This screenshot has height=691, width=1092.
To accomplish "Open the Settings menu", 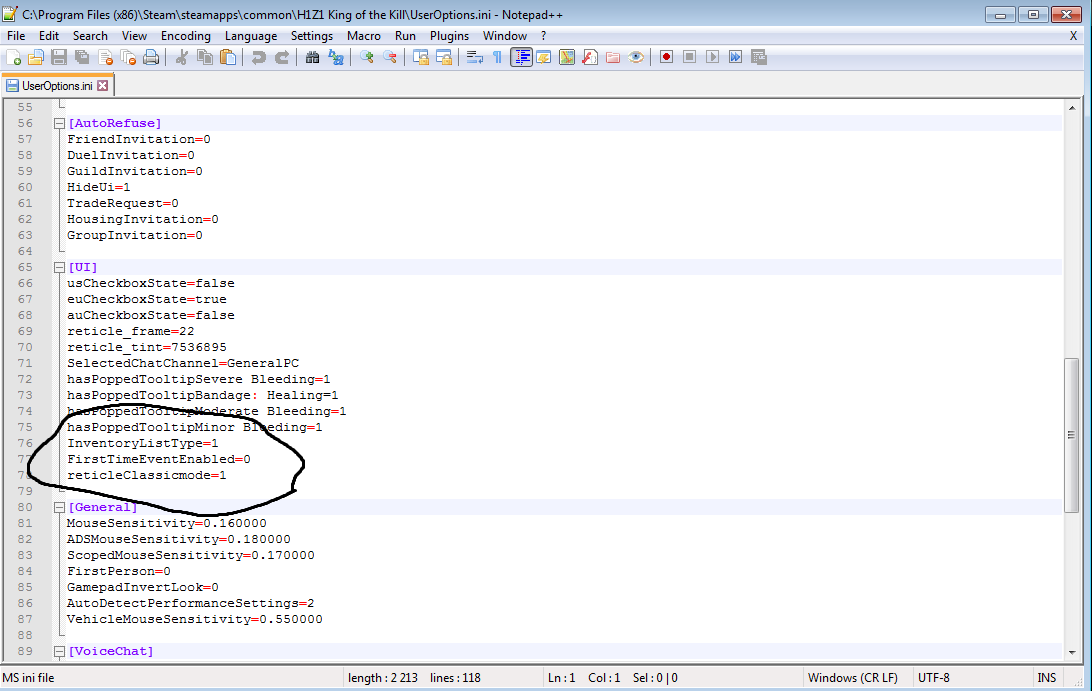I will tap(311, 36).
